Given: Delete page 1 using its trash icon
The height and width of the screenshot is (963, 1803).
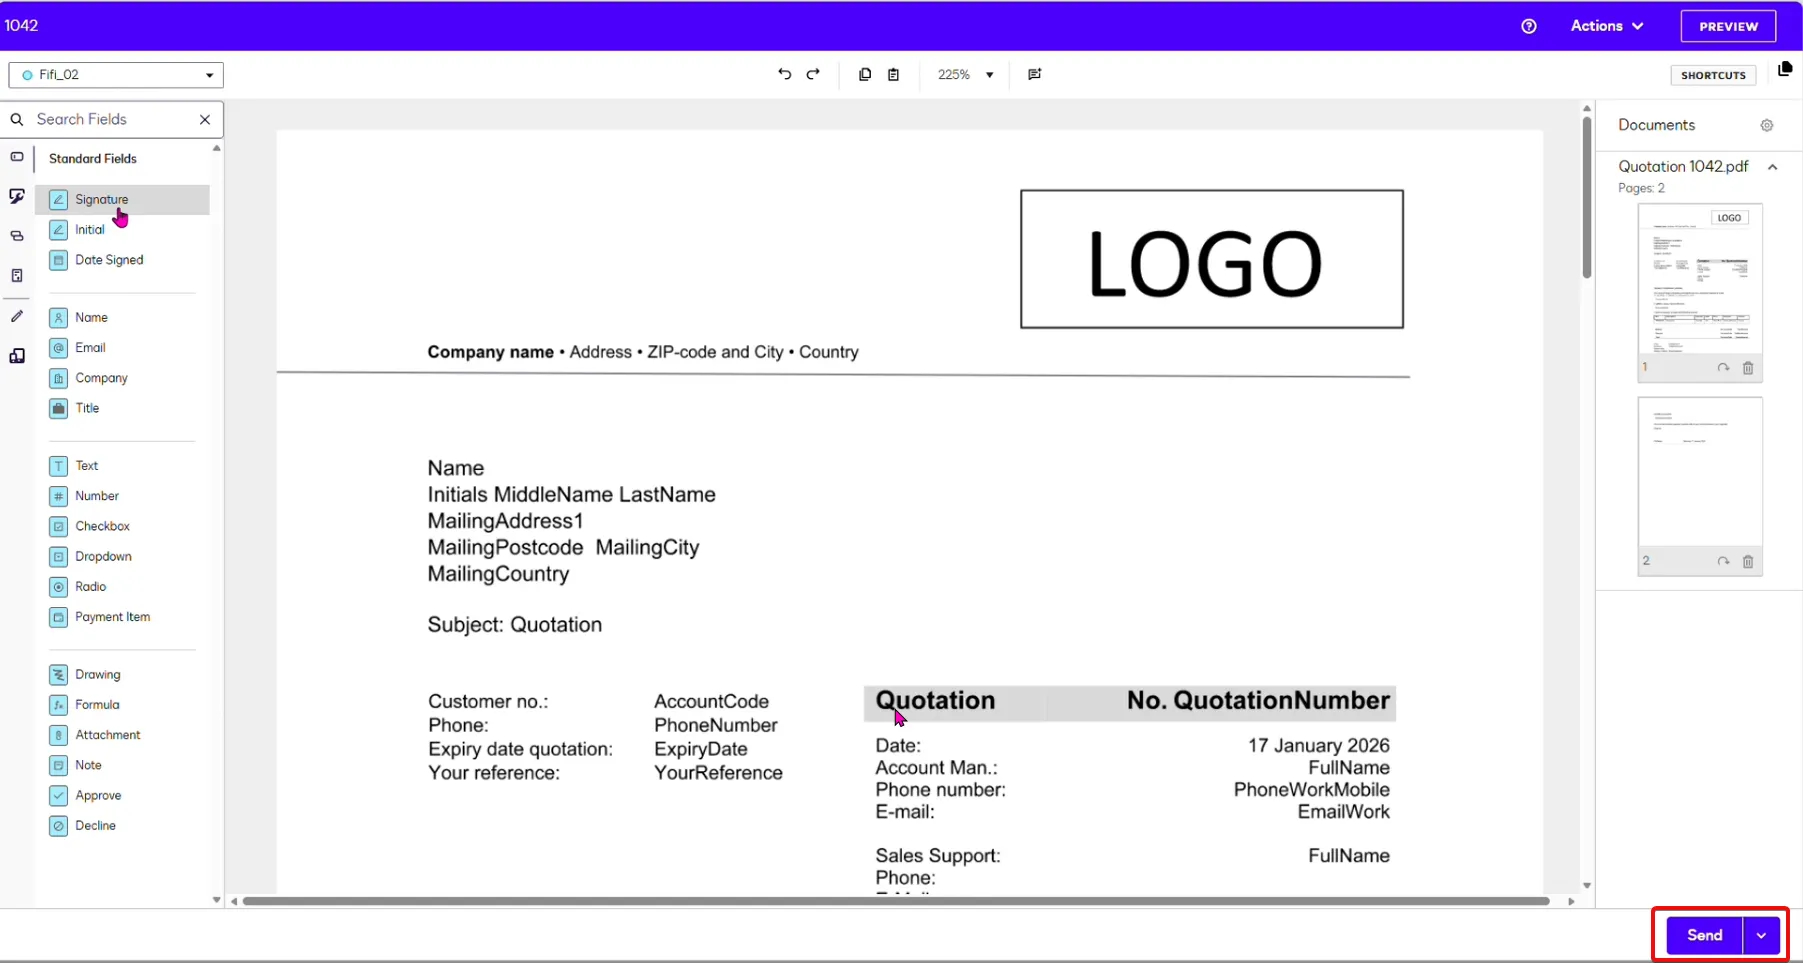Looking at the screenshot, I should coord(1748,367).
